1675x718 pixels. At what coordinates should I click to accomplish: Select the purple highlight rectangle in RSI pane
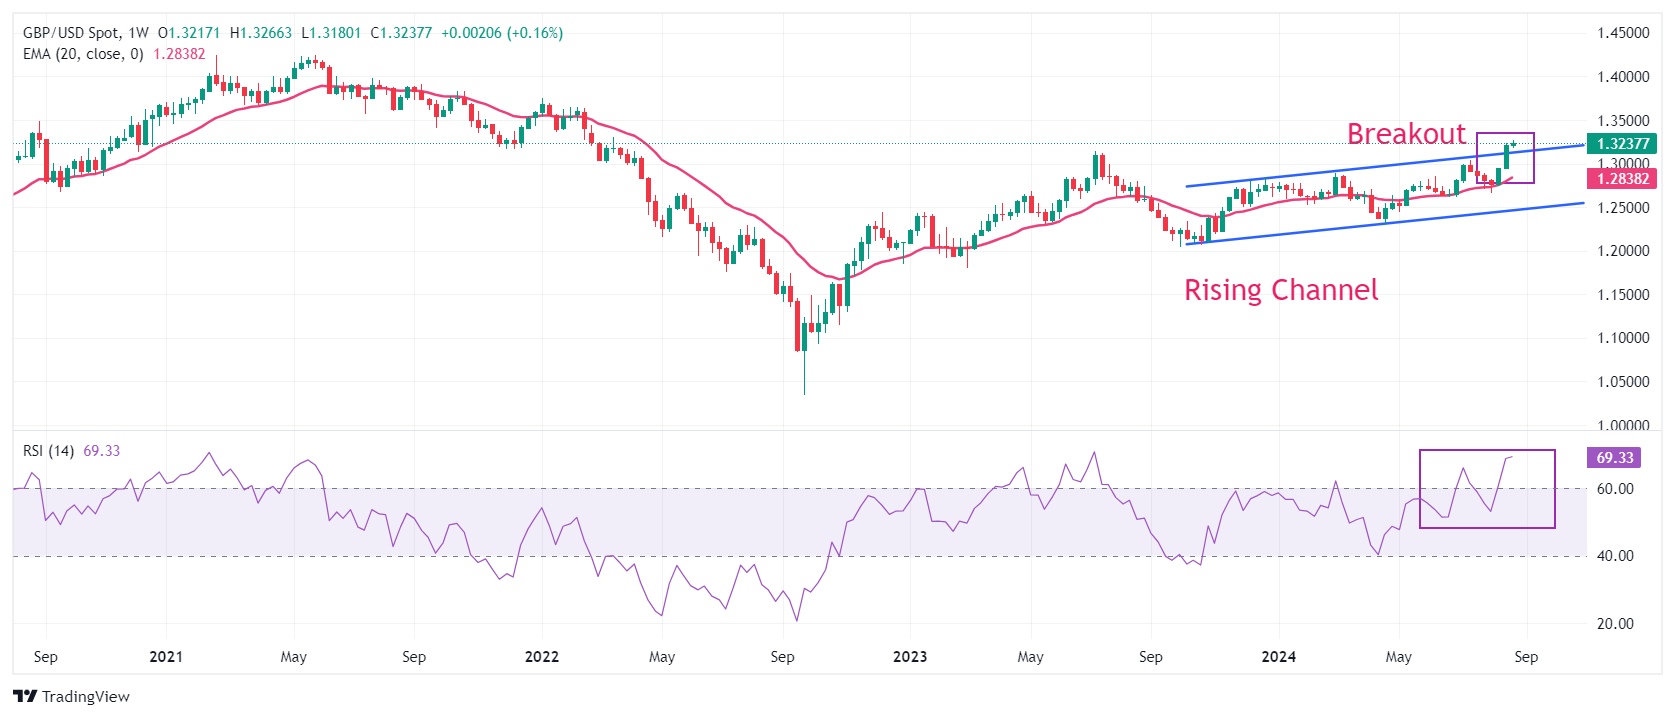pos(1487,451)
